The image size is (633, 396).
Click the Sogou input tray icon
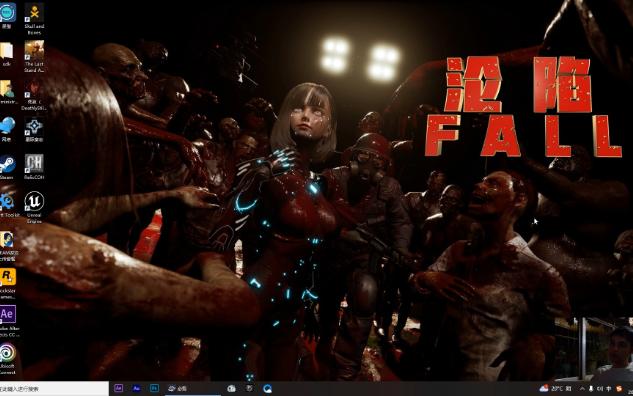point(619,389)
